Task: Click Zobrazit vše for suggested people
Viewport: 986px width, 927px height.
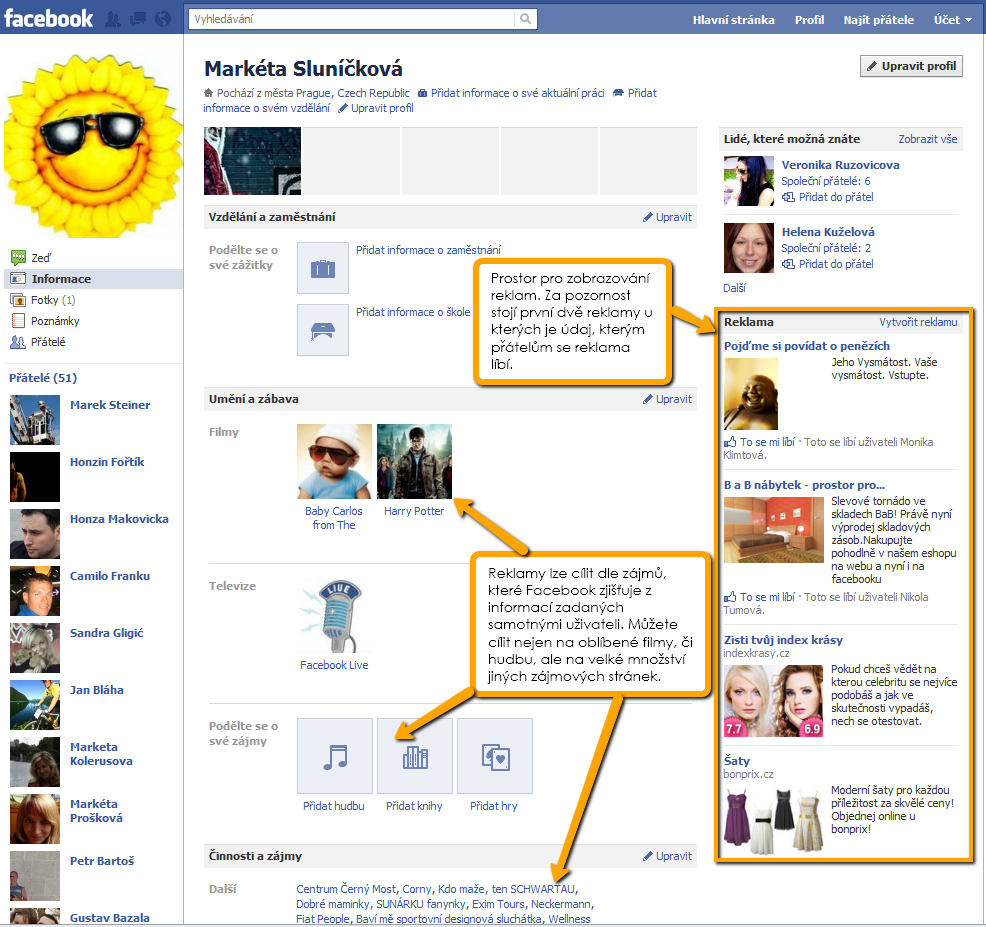Action: coord(928,139)
